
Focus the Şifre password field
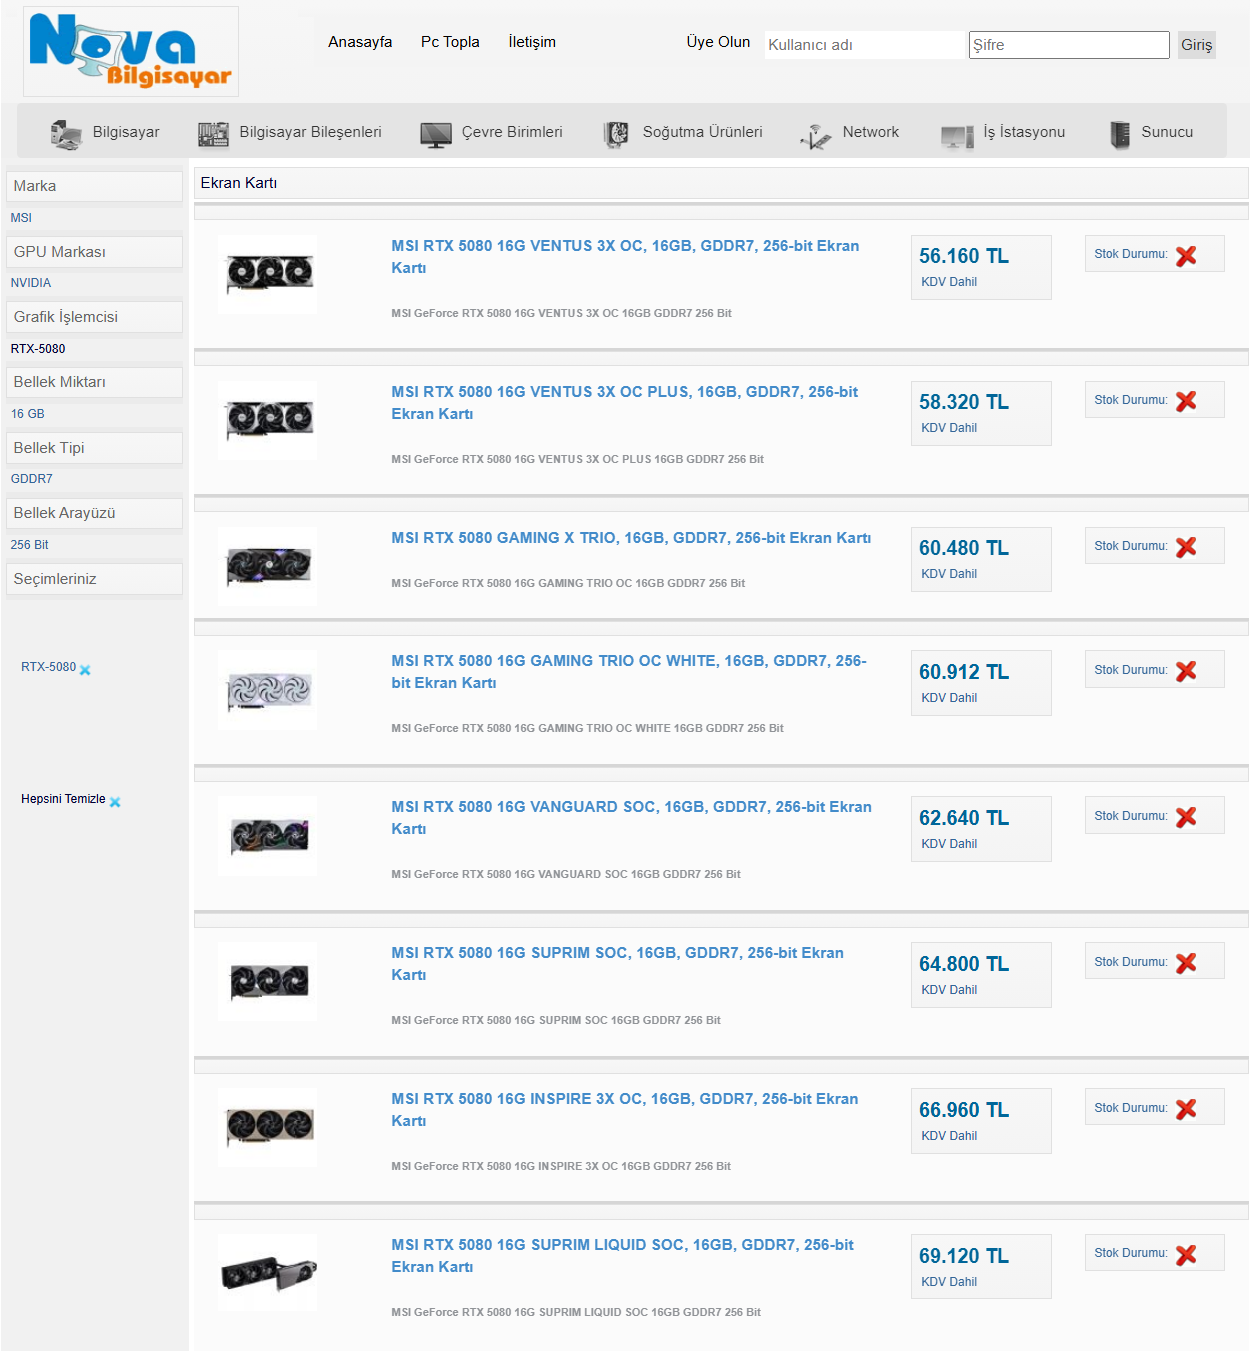1069,45
